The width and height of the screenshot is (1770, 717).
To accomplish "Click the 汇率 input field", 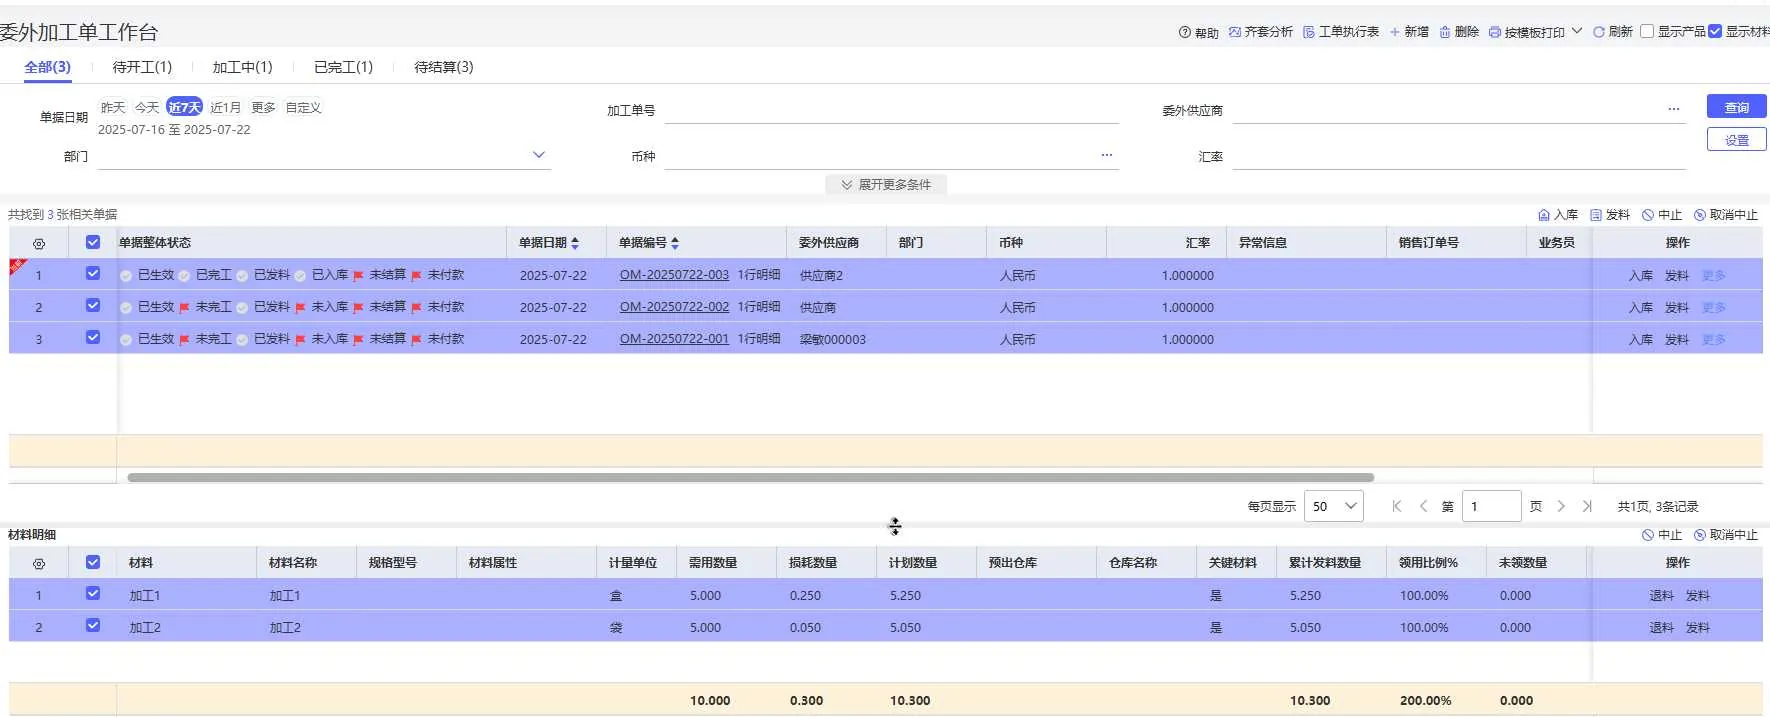I will (1459, 156).
